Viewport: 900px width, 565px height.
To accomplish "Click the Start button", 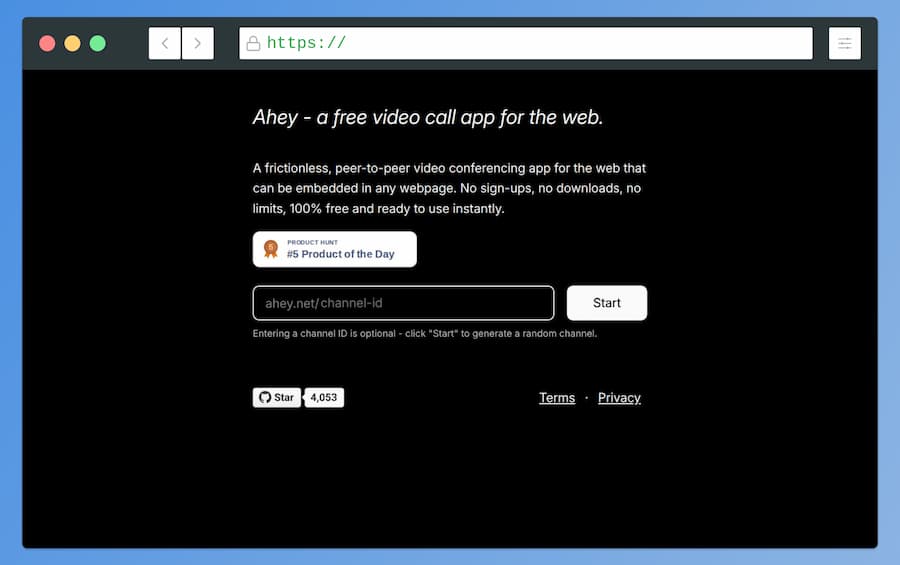I will pyautogui.click(x=607, y=303).
